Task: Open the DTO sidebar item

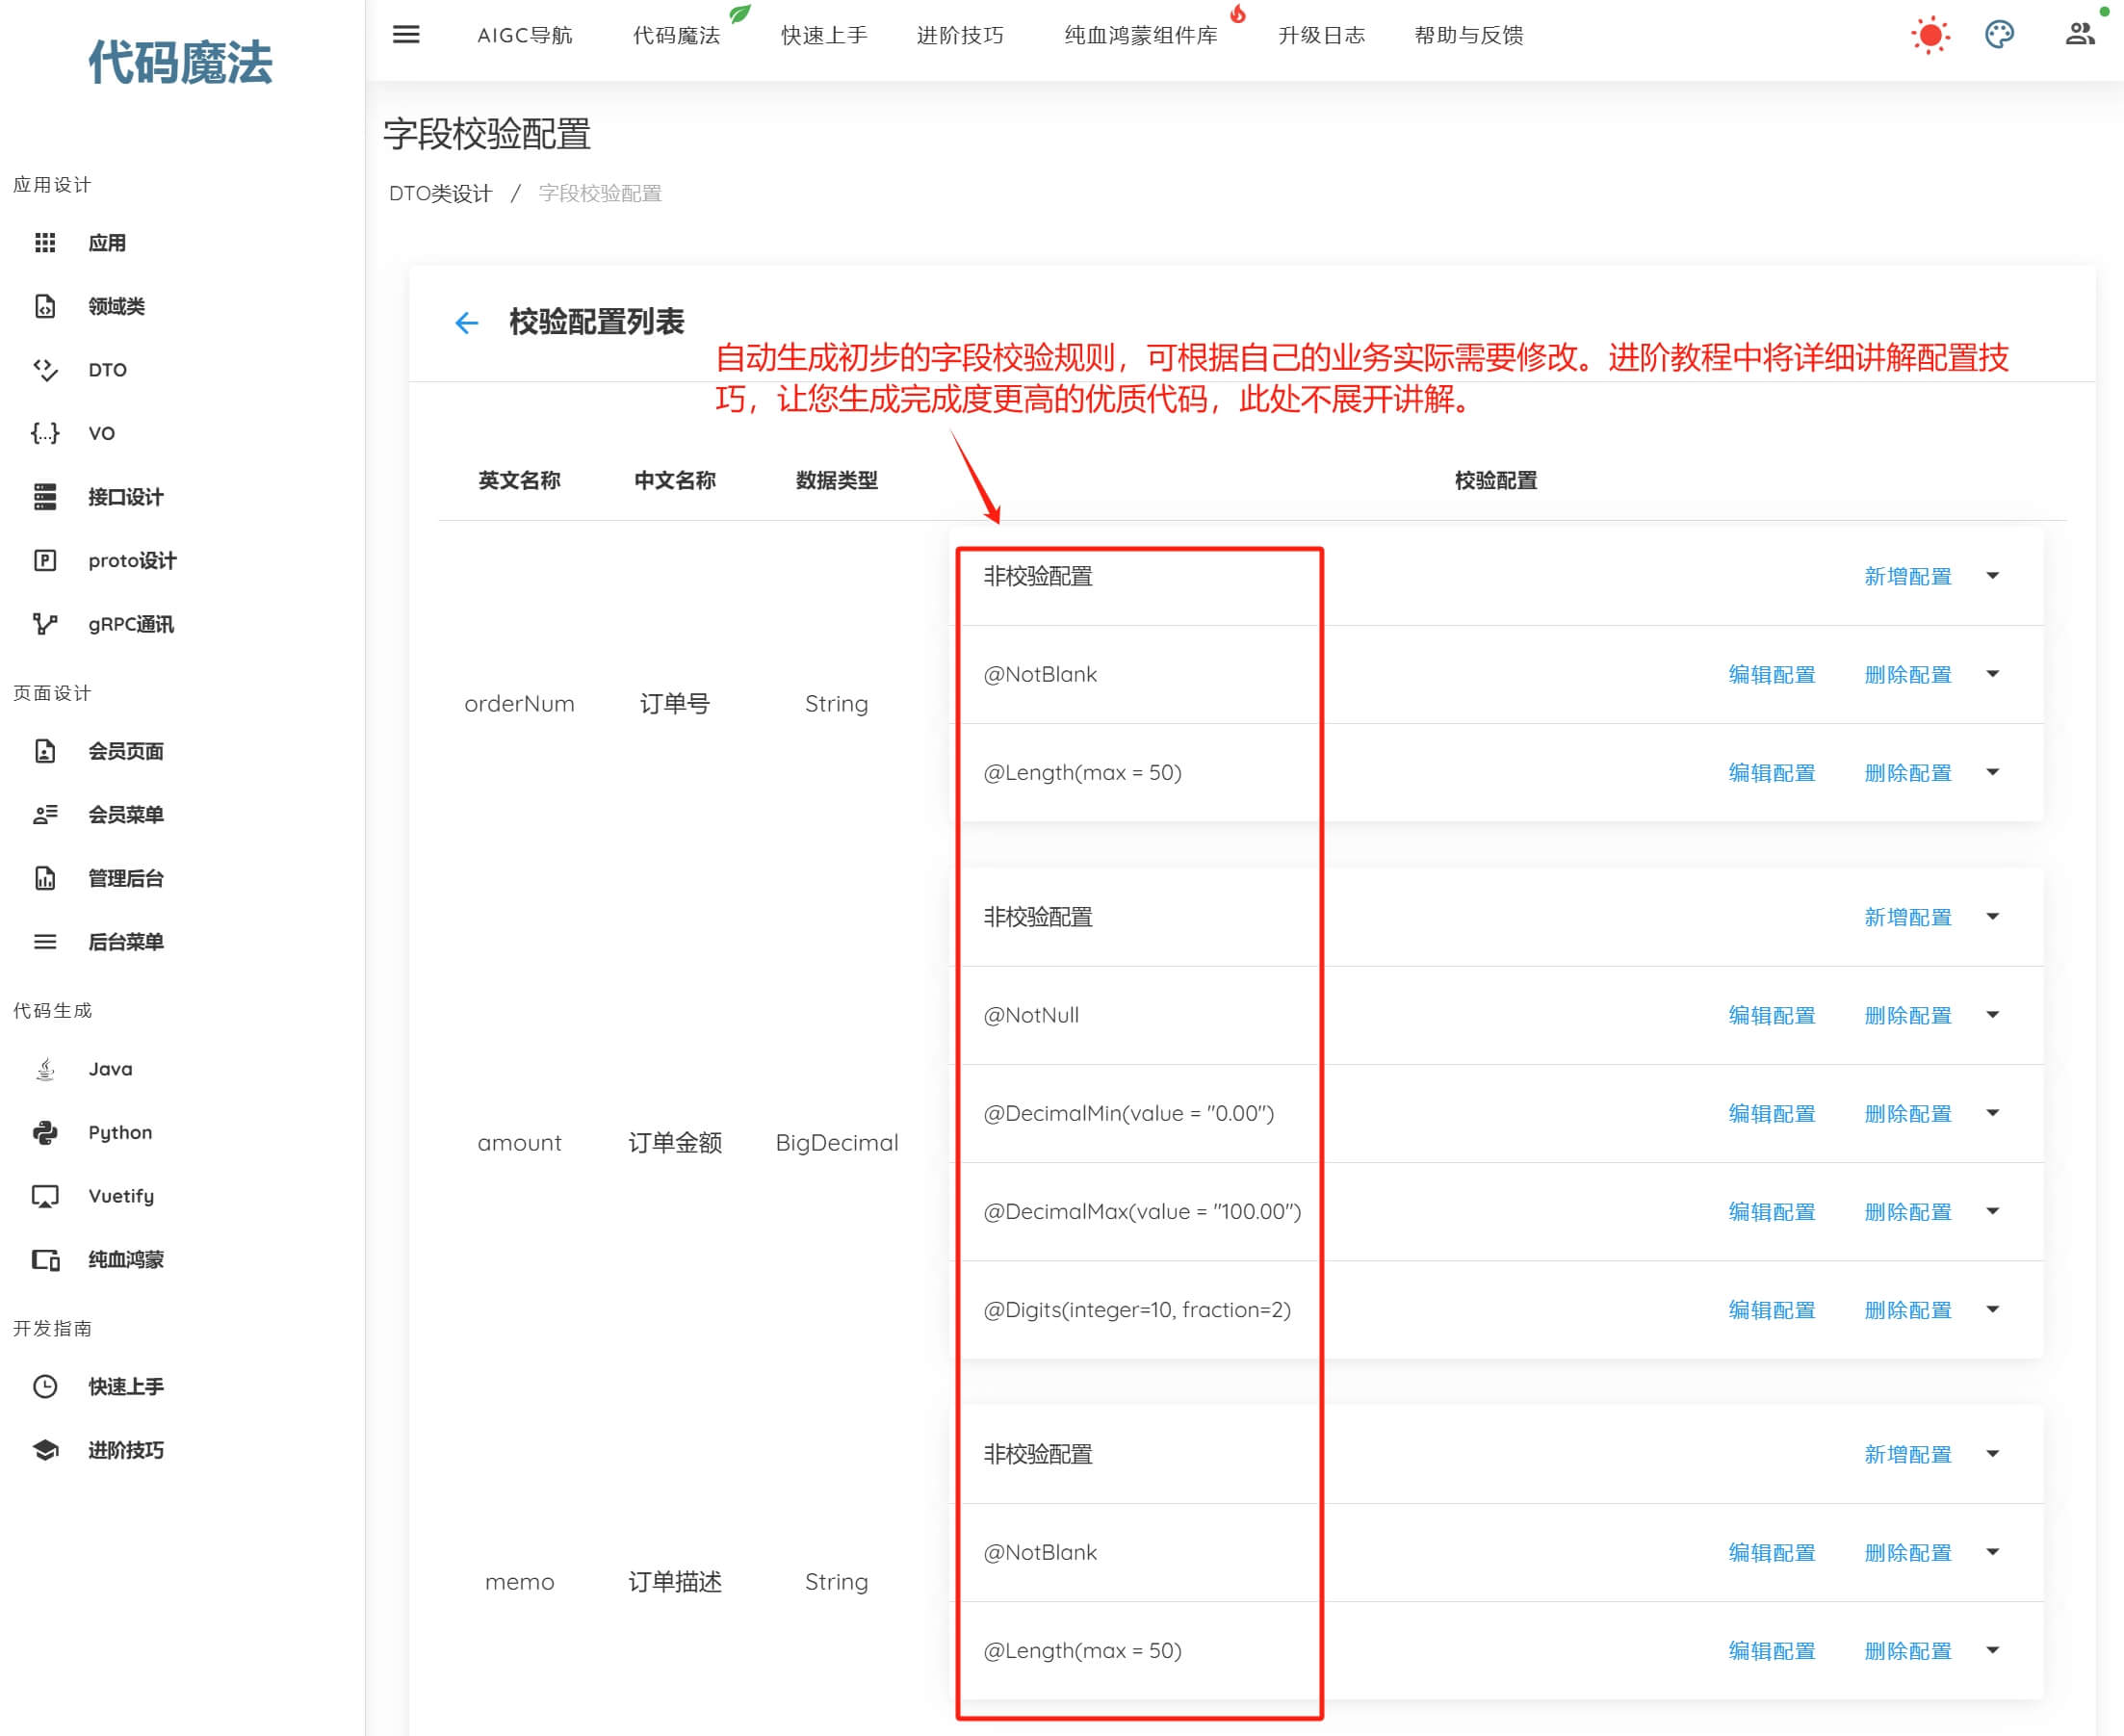Action: tap(107, 370)
